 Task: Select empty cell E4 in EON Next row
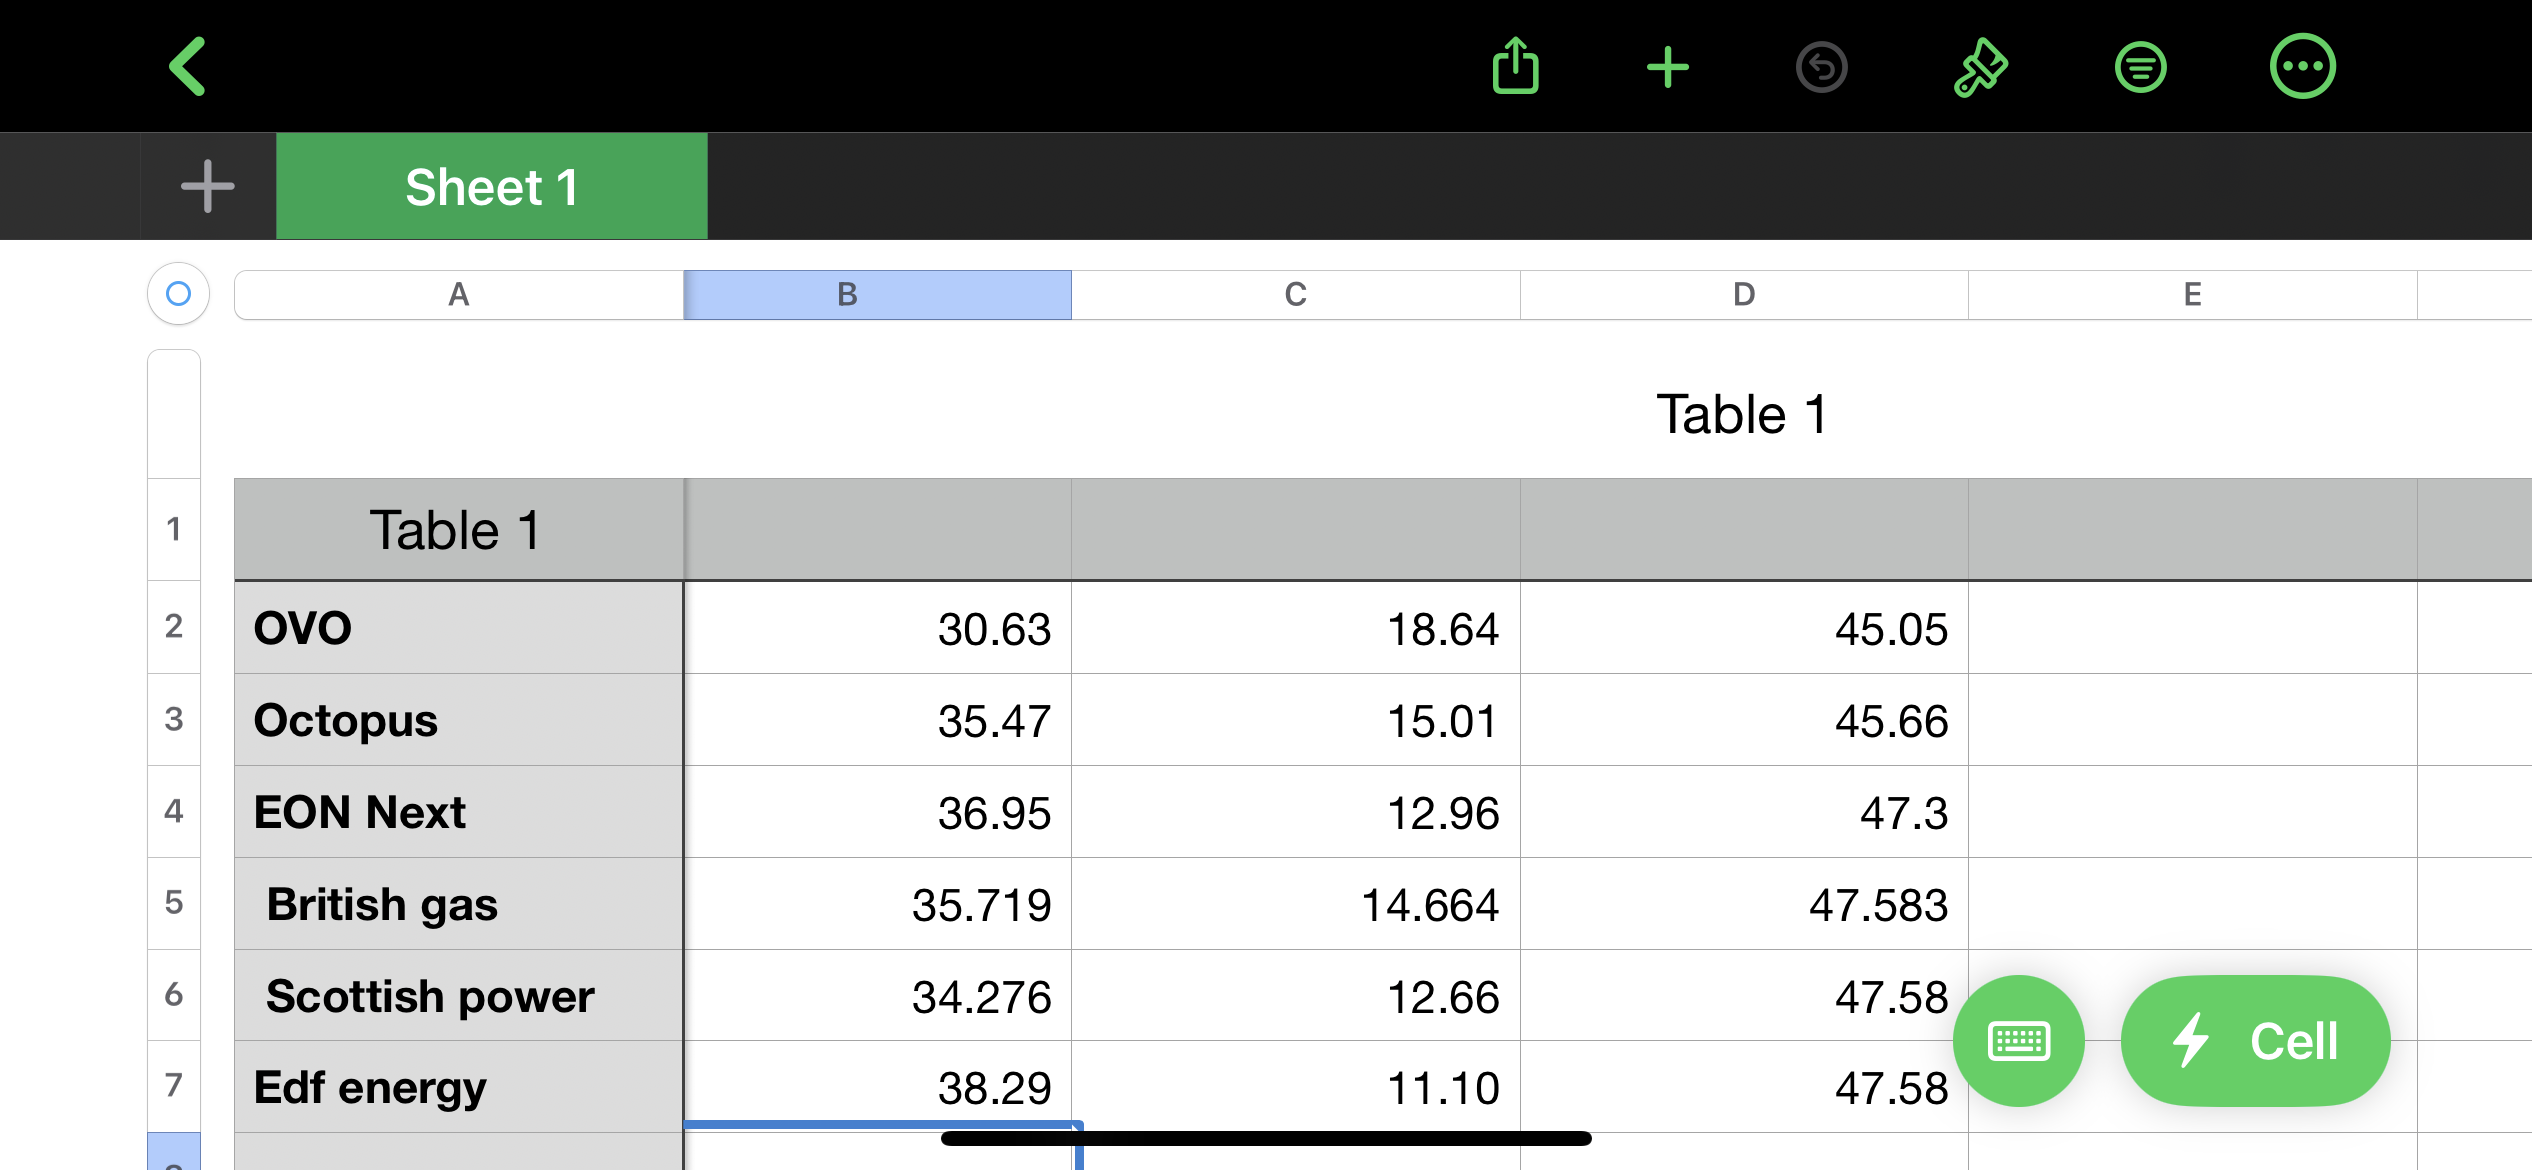point(2192,811)
